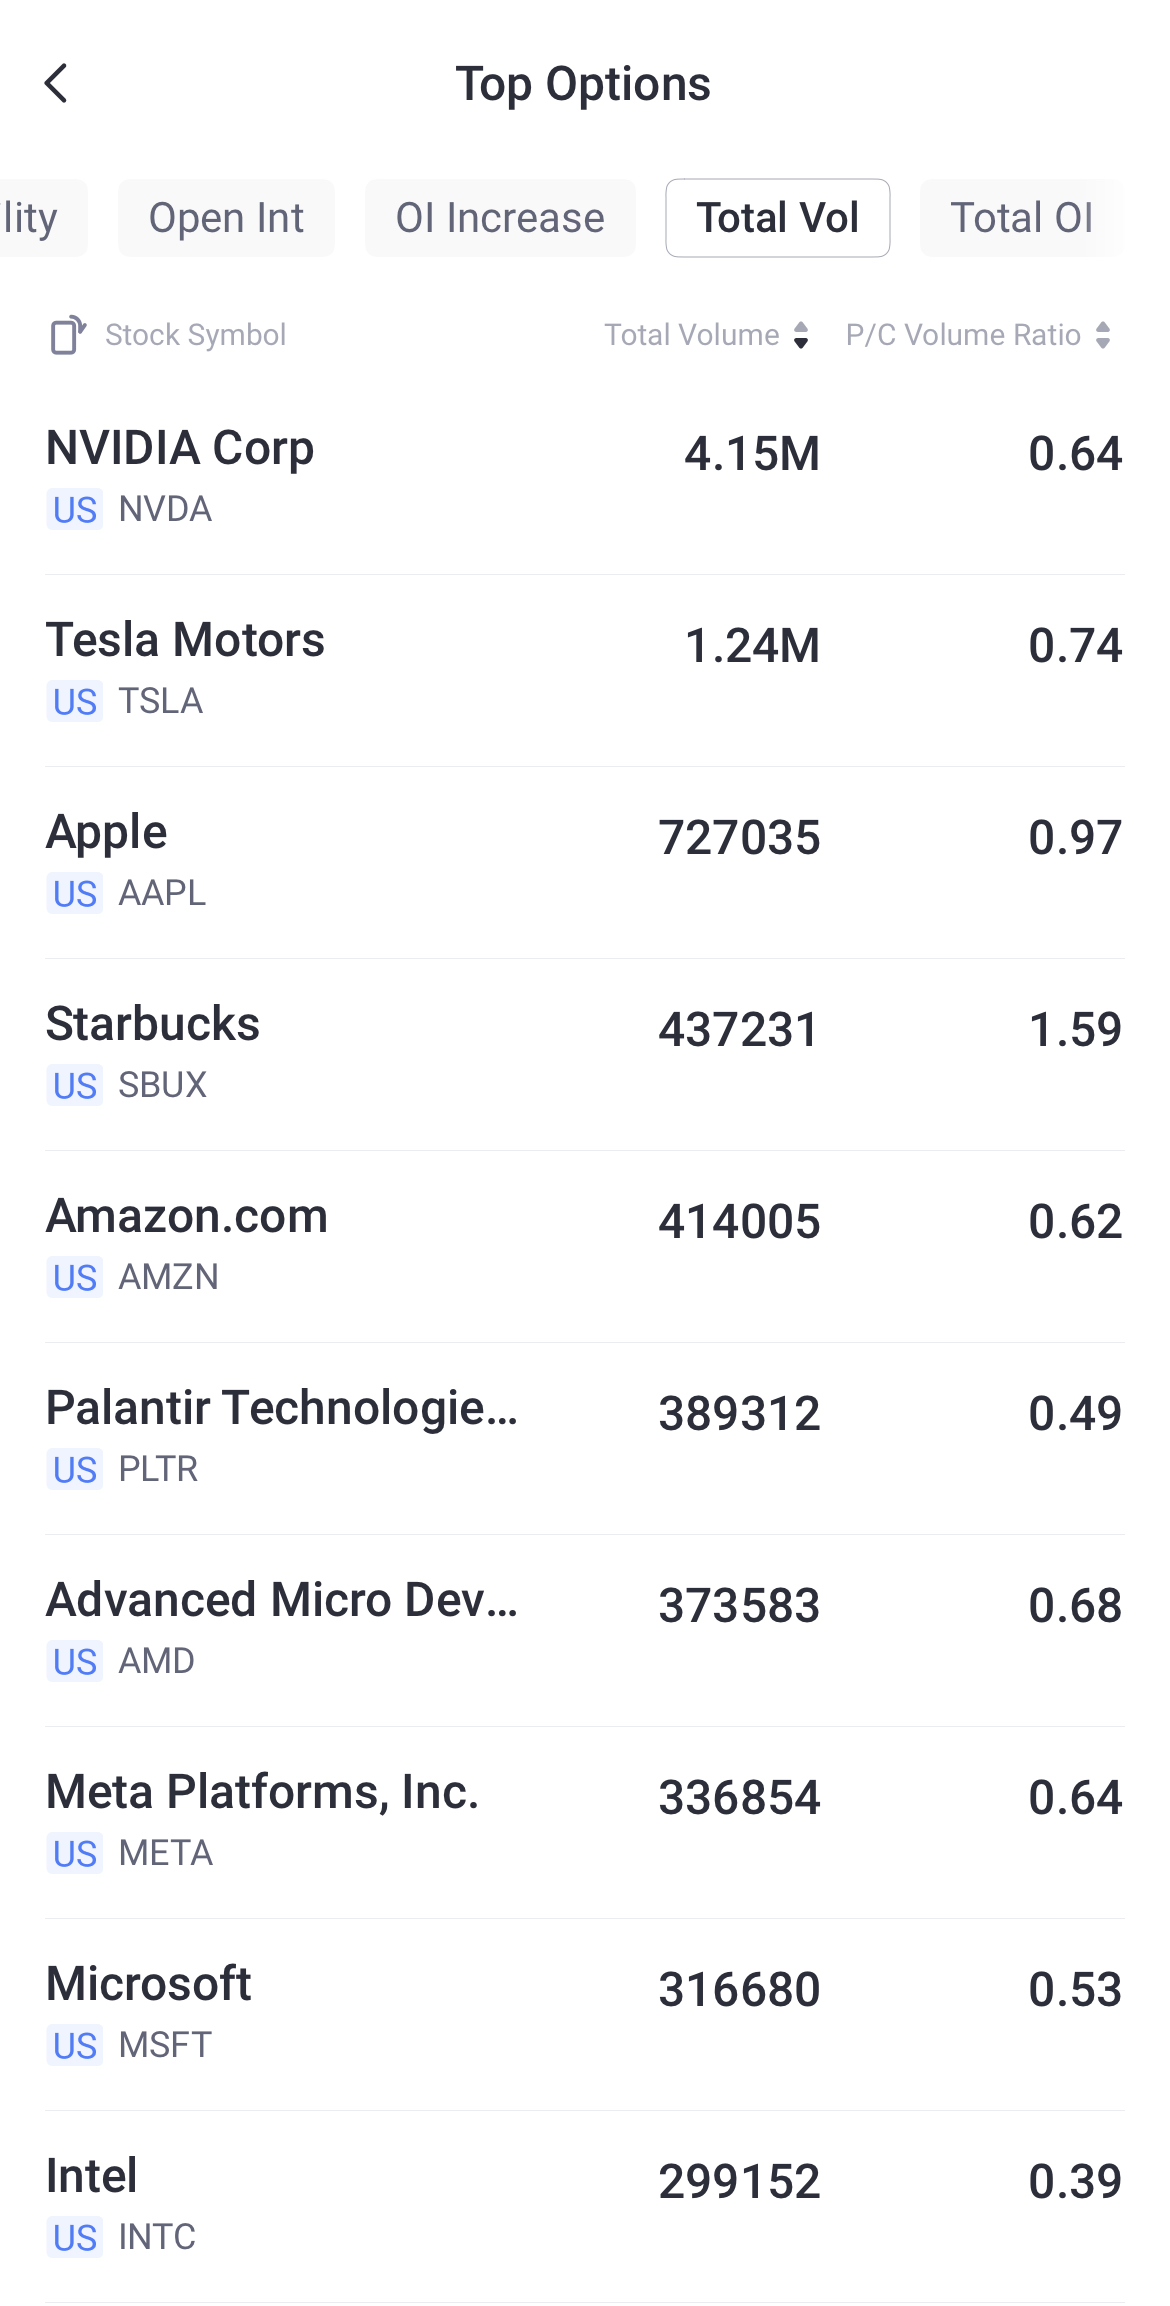This screenshot has width=1170, height=2306.
Task: Tap the Total Volume column header
Action: tap(692, 335)
